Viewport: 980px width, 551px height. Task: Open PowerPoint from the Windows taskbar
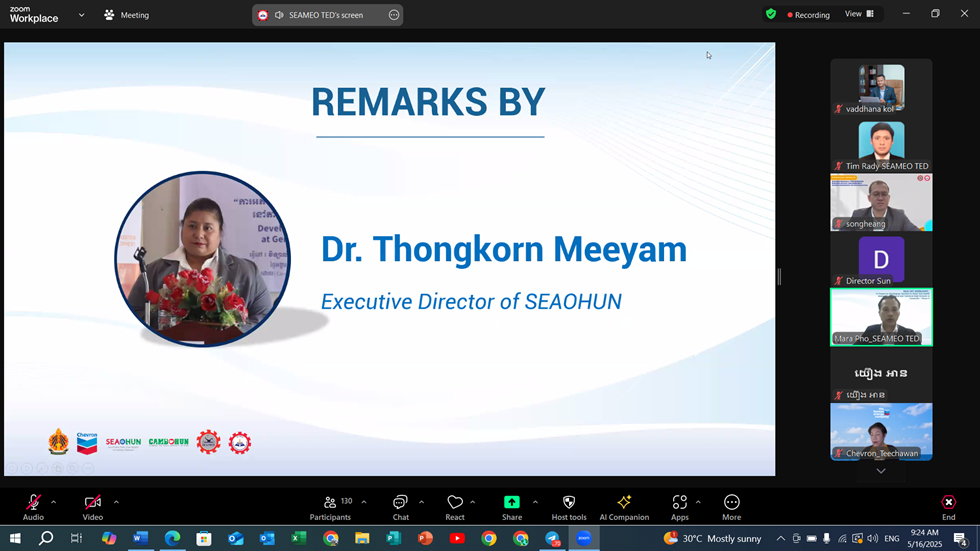coord(425,538)
